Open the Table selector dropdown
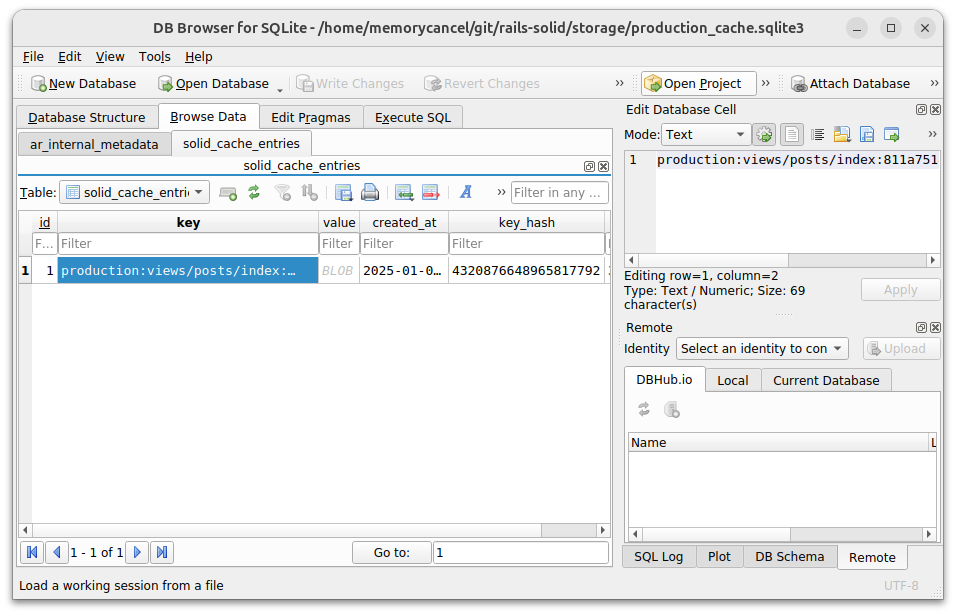Image resolution: width=953 pixels, height=614 pixels. point(135,192)
